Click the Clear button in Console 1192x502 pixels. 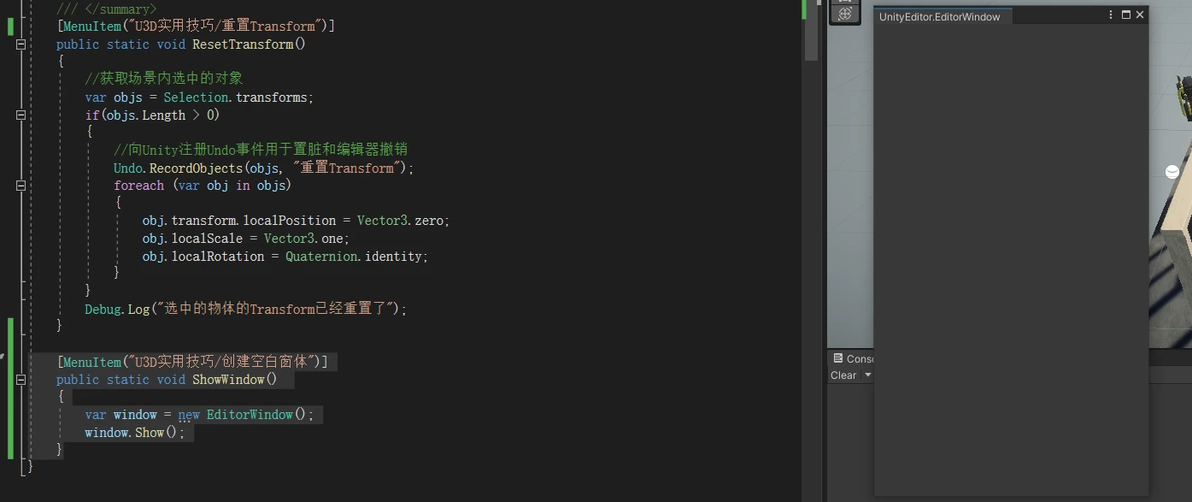click(843, 375)
